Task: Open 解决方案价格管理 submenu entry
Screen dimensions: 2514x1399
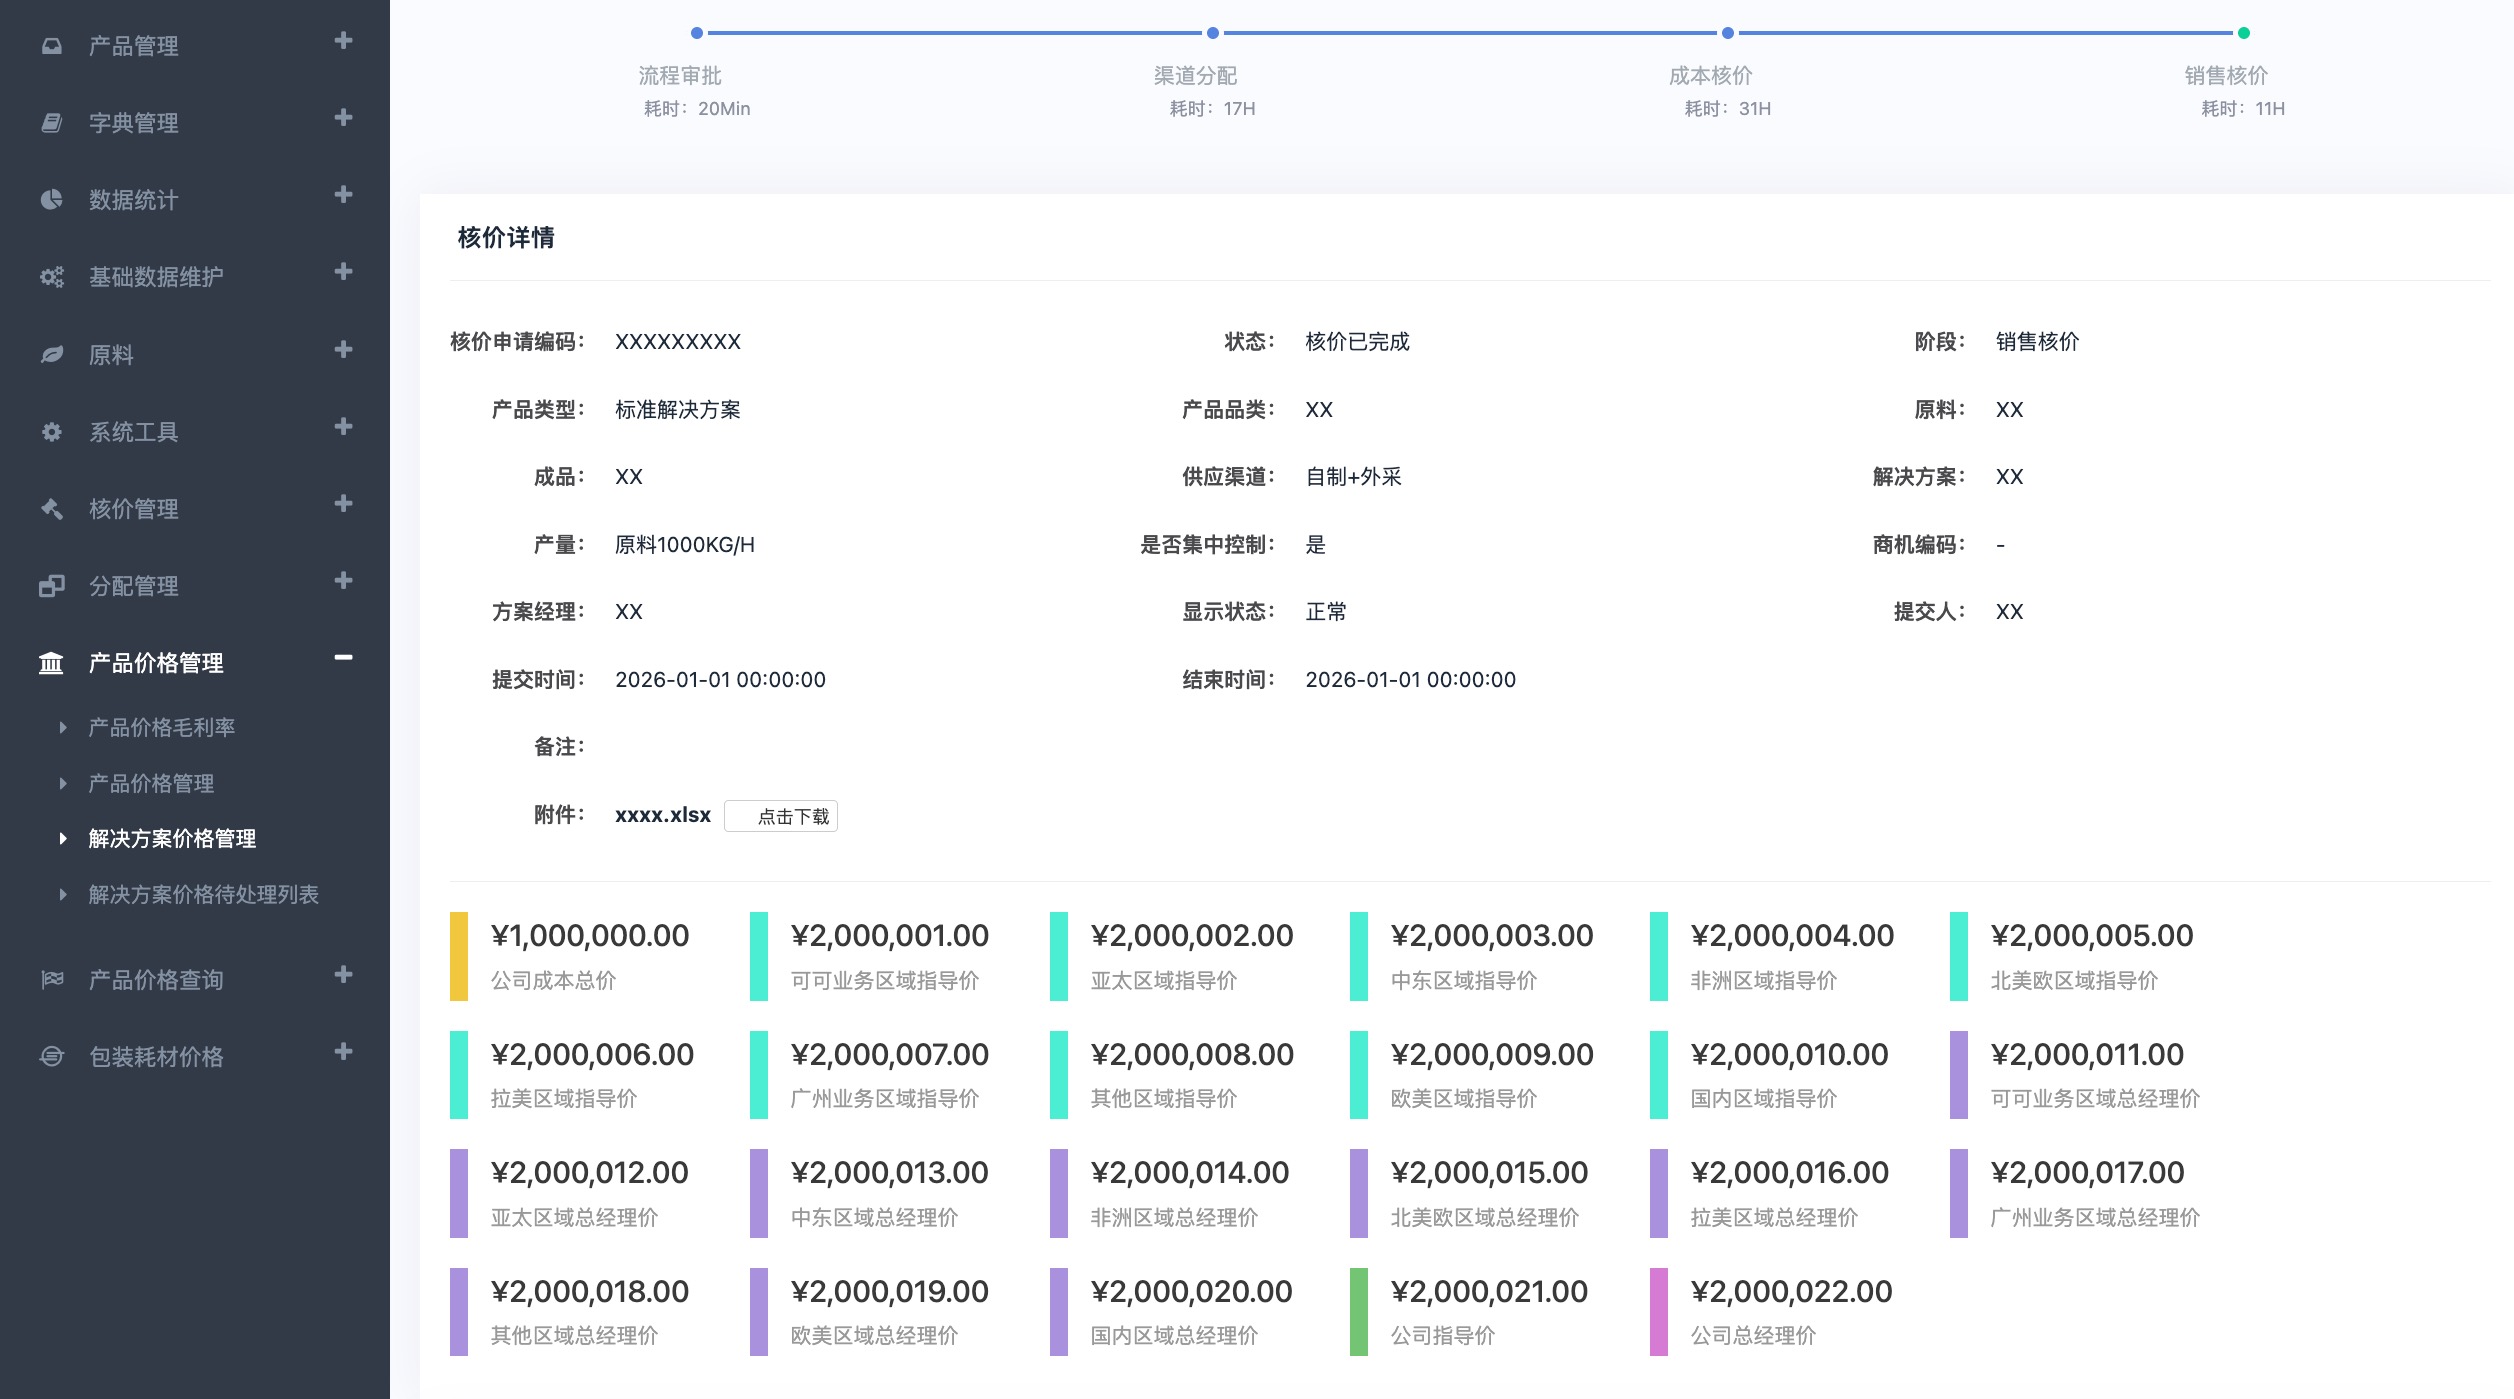Action: pos(172,839)
